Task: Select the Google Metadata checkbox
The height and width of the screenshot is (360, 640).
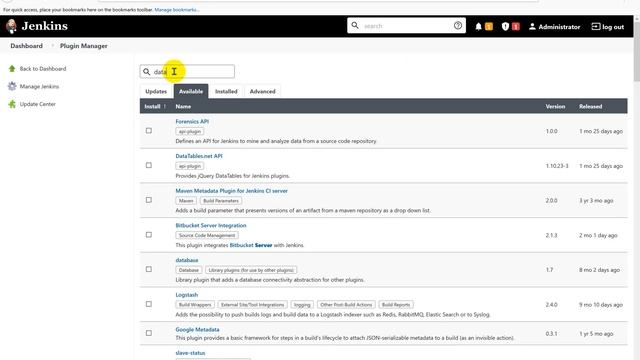Action: click(149, 333)
